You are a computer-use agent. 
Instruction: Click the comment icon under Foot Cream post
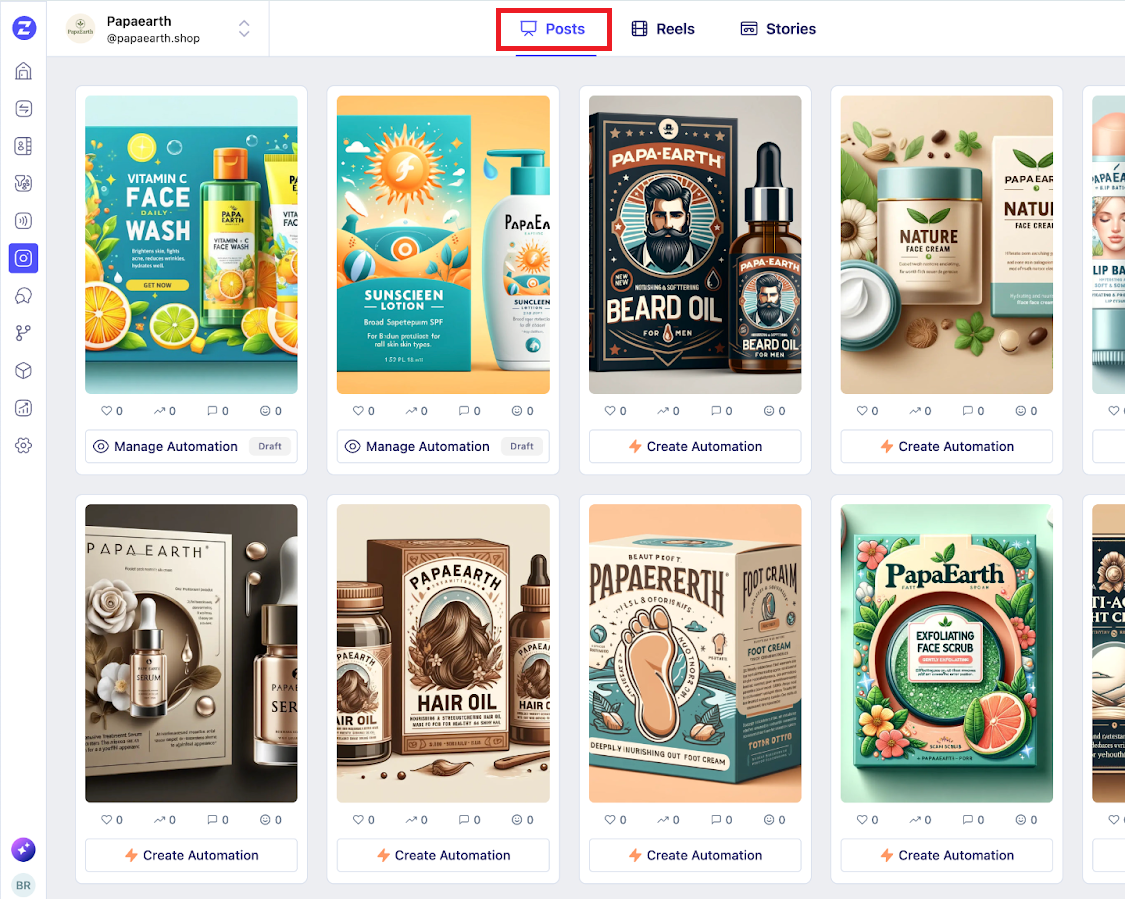[716, 820]
